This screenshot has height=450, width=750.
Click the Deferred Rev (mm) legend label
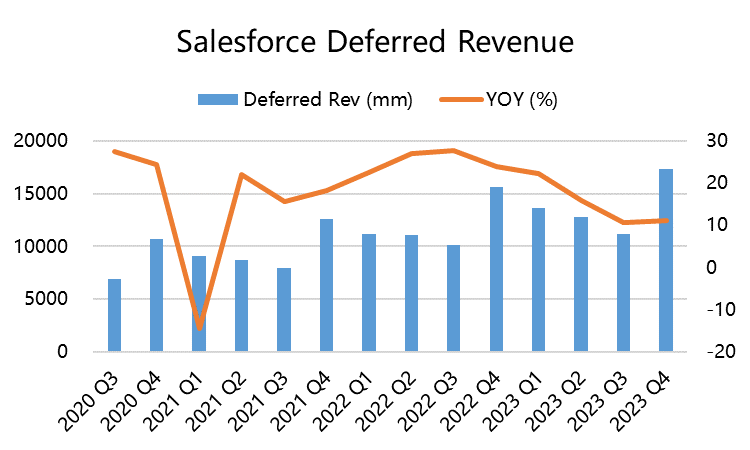pos(328,100)
